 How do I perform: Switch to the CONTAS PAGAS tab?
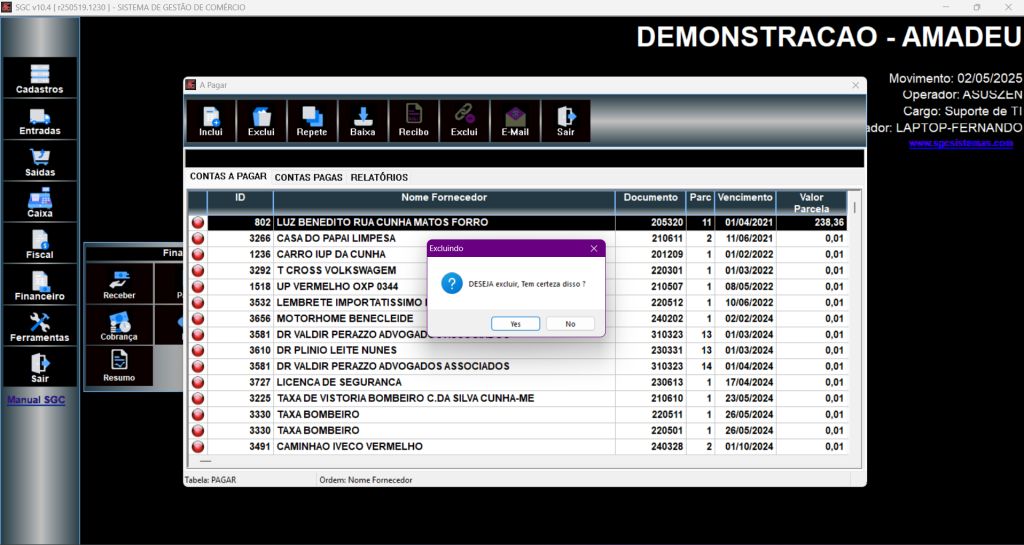pyautogui.click(x=308, y=178)
